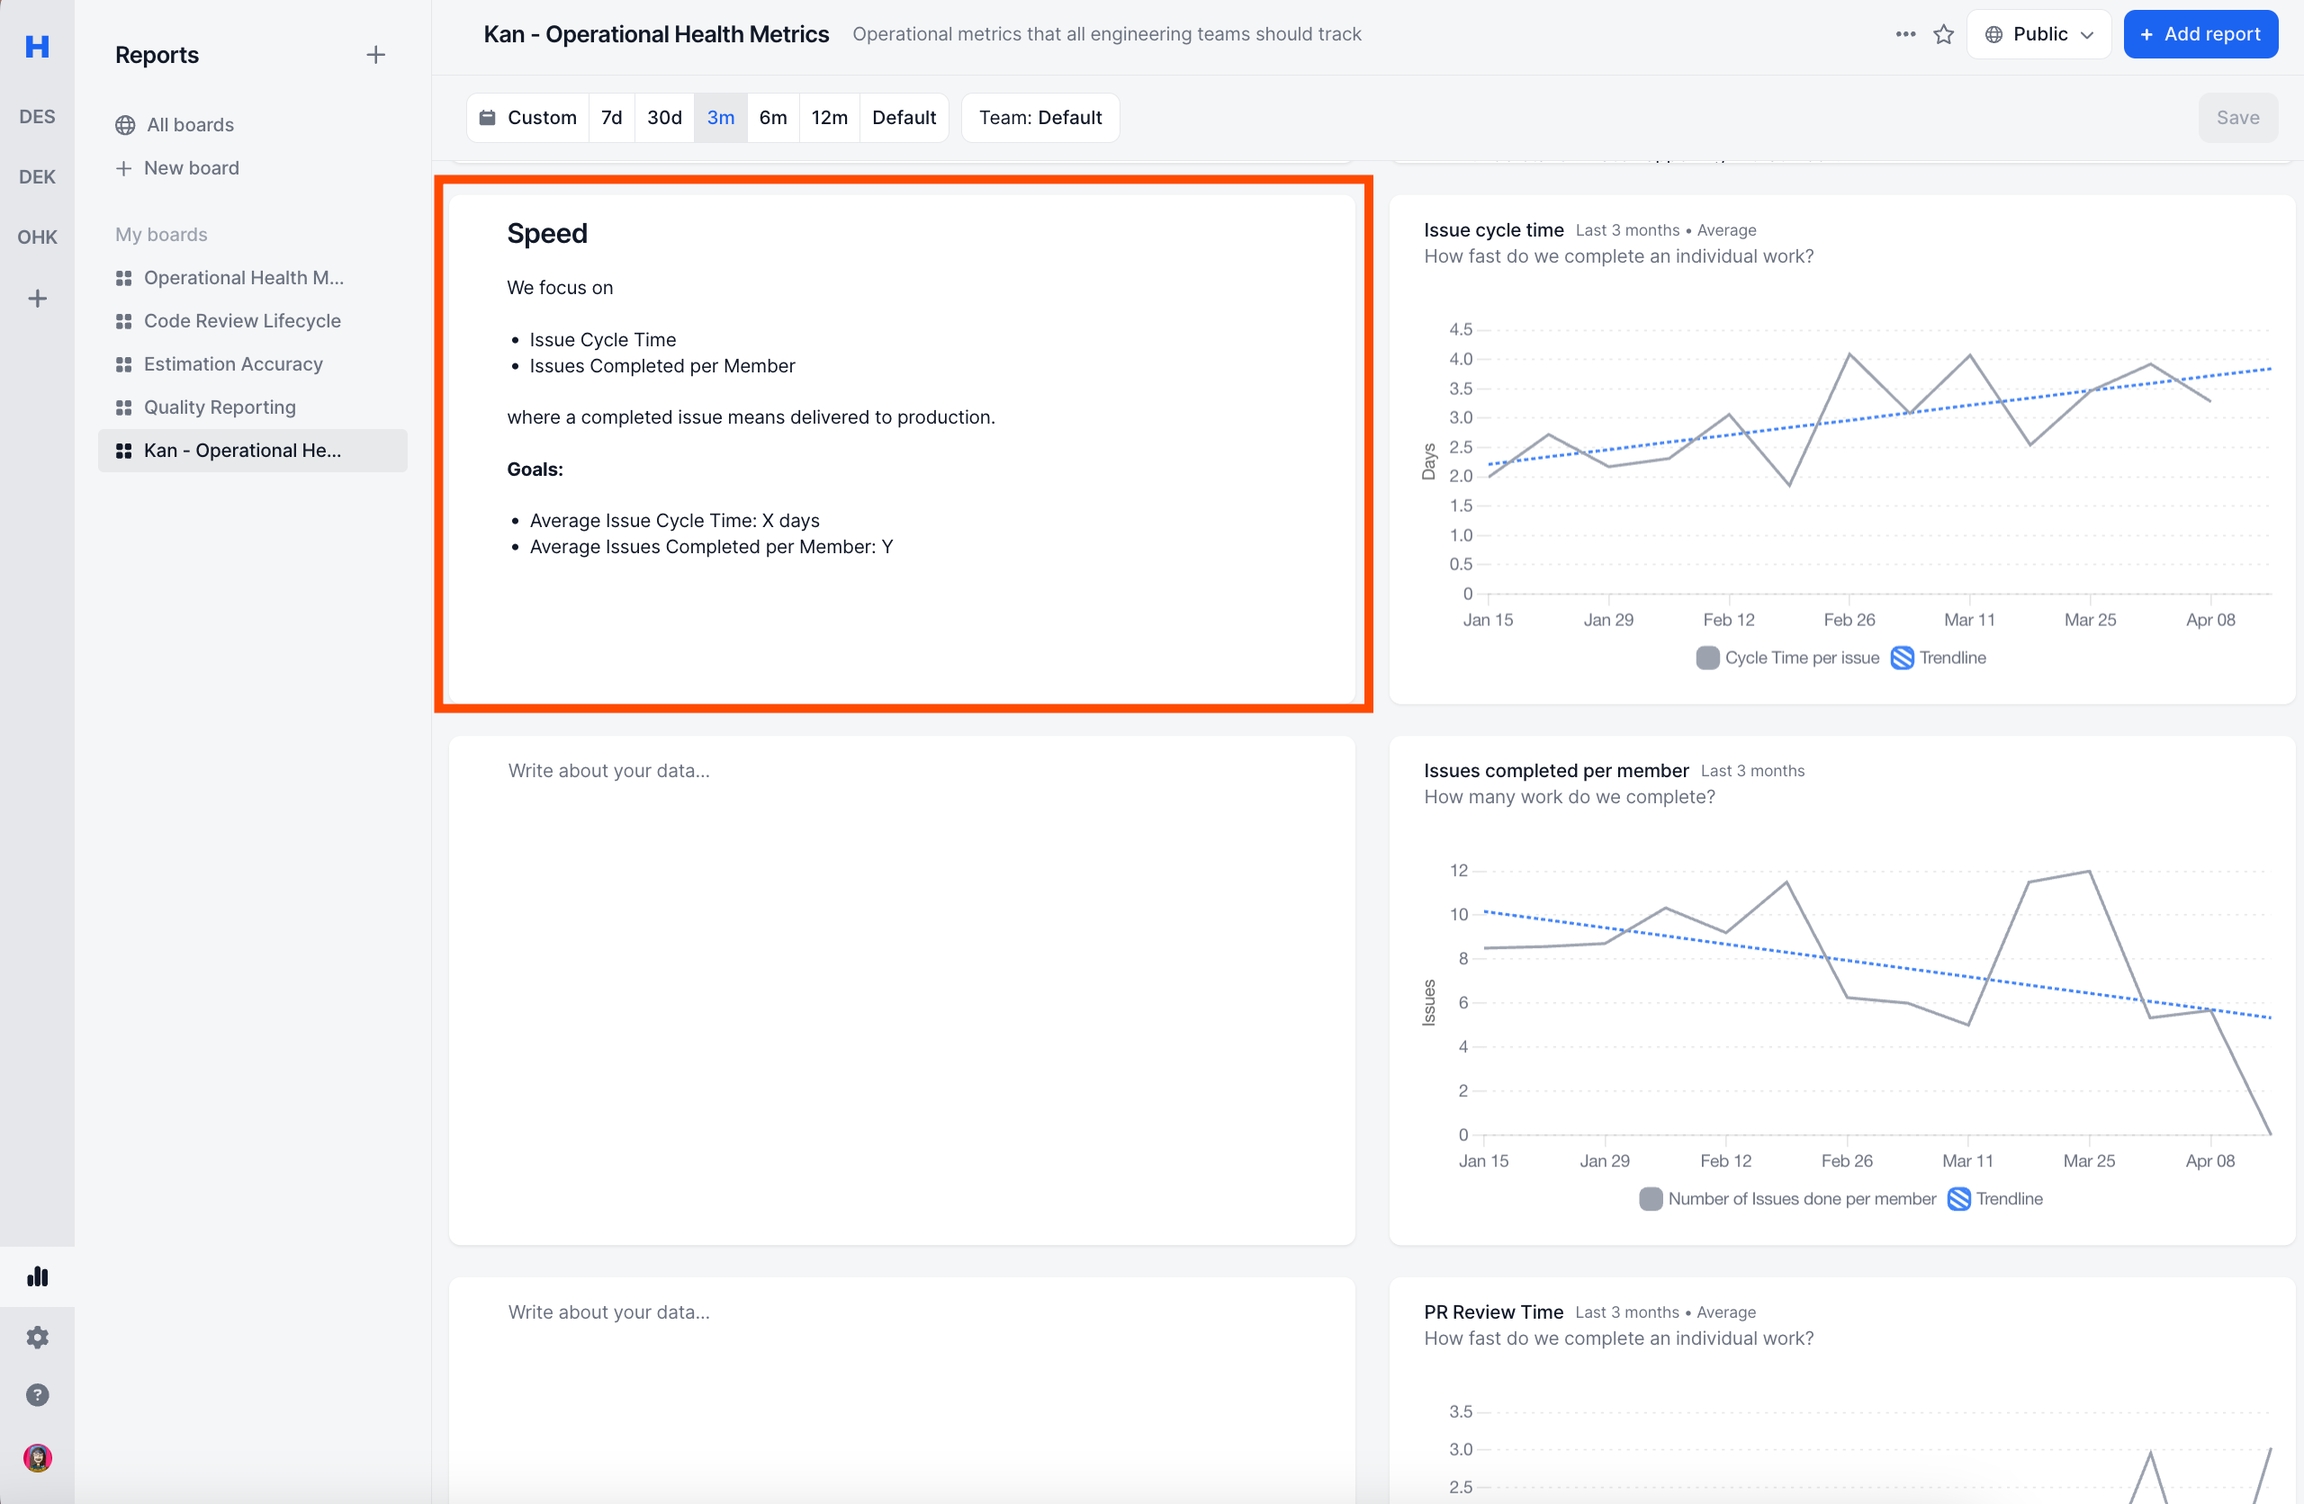Screen dimensions: 2304x1504
Task: Click the board description about engineering teams
Action: (1107, 34)
